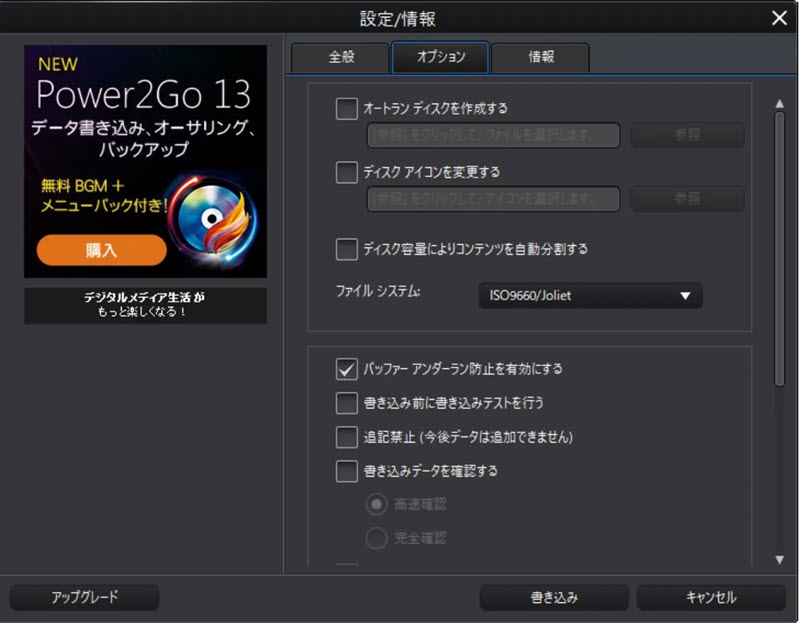
Task: Click the scrollbar up arrow
Action: (779, 104)
